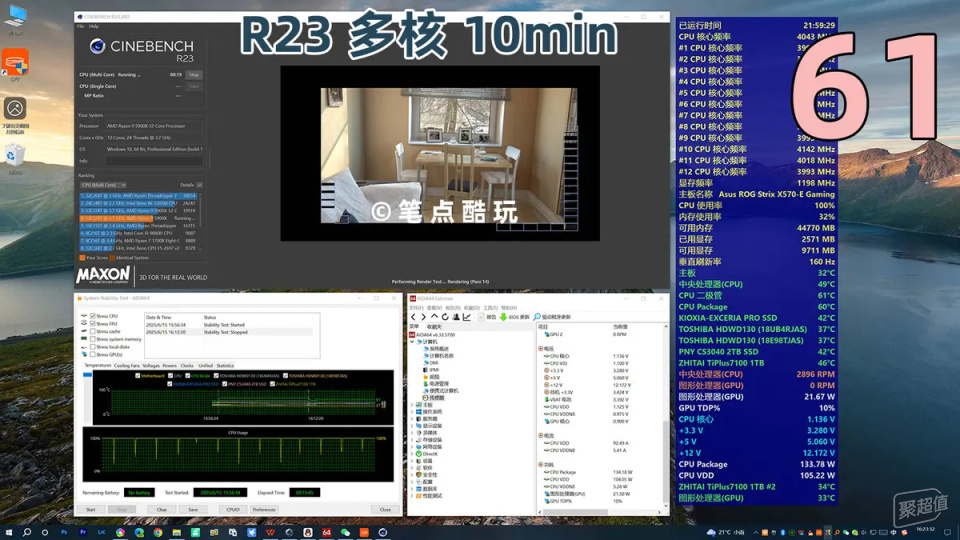Open Lightroom Classic from the taskbar
Viewport: 960px width, 540px height.
click(x=102, y=533)
